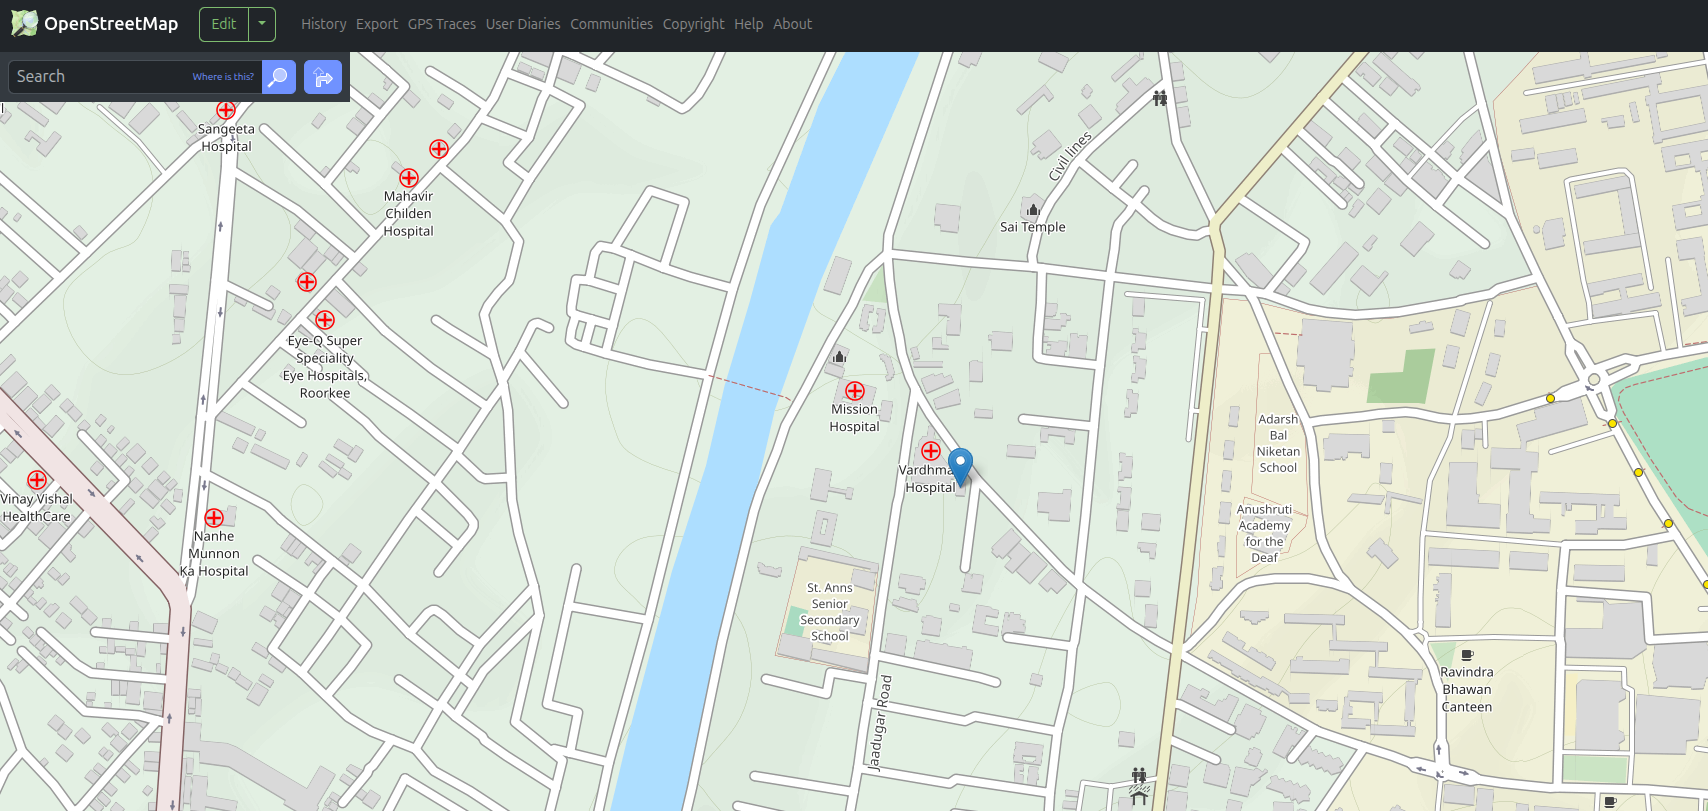Click the Nanhe Munnon Ka Hospital label
Image resolution: width=1708 pixels, height=811 pixels.
coord(214,554)
